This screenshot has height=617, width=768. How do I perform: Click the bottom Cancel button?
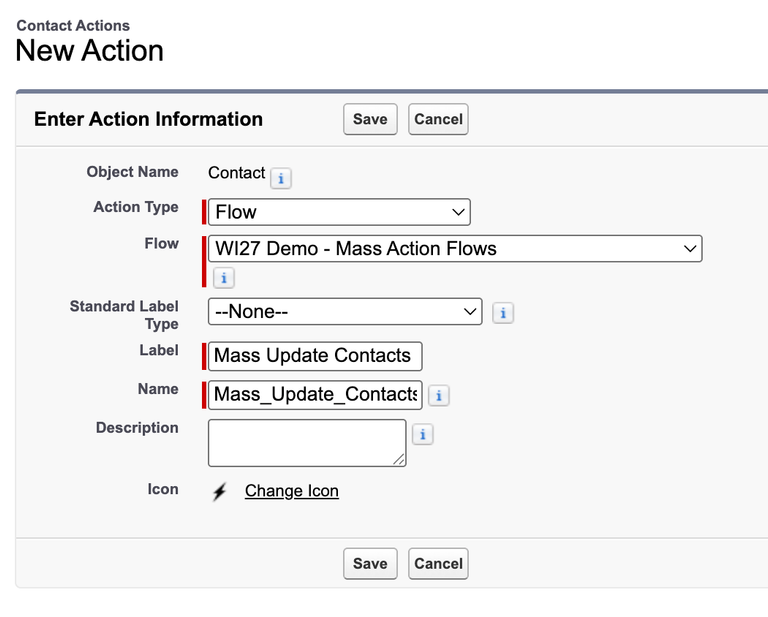point(438,564)
